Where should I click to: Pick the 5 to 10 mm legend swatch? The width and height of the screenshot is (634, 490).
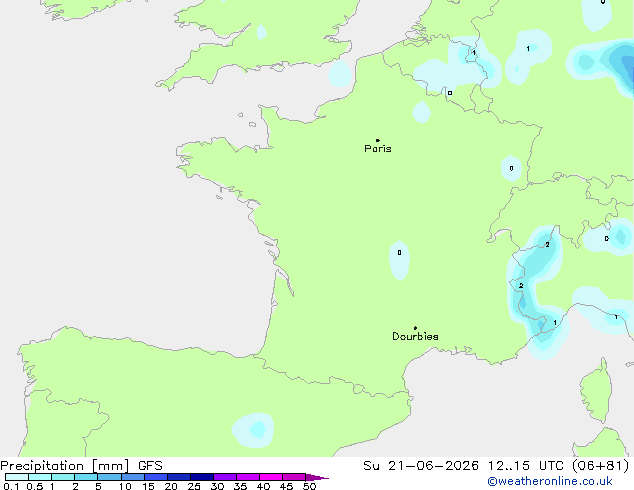point(109,477)
